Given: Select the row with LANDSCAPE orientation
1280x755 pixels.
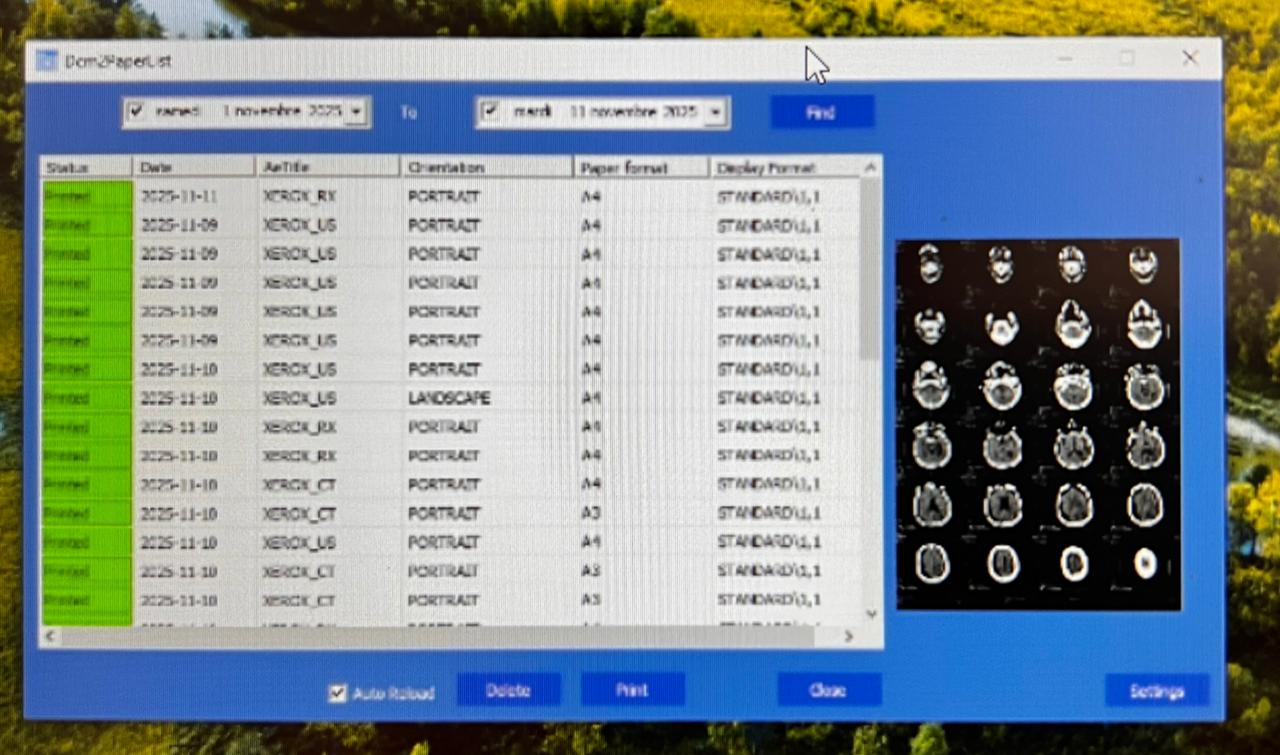Looking at the screenshot, I should 449,398.
